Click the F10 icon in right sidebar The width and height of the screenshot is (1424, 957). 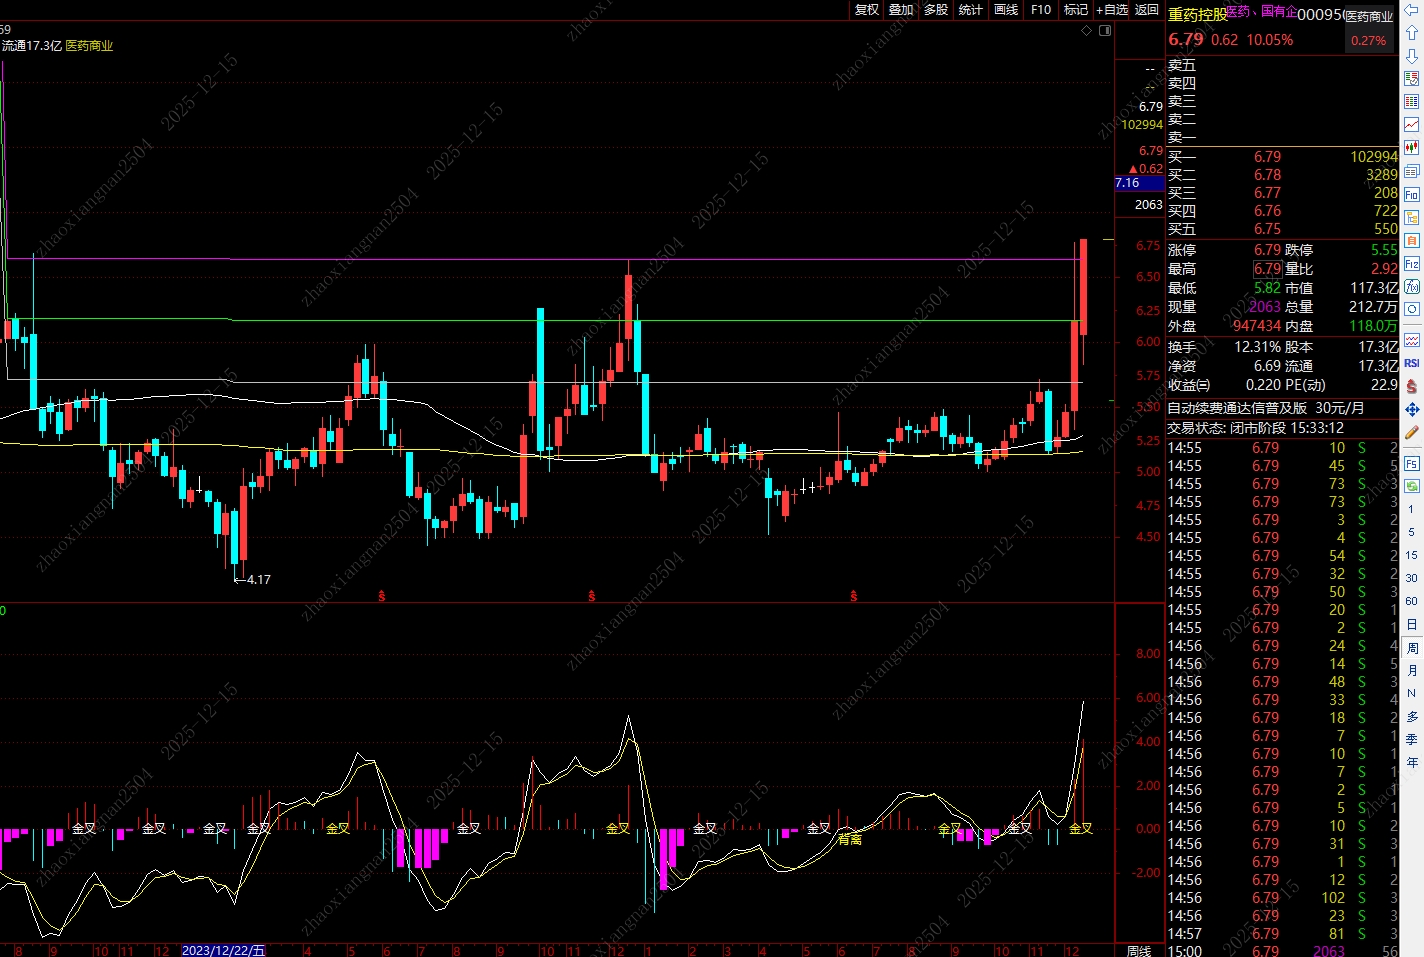pyautogui.click(x=1411, y=194)
